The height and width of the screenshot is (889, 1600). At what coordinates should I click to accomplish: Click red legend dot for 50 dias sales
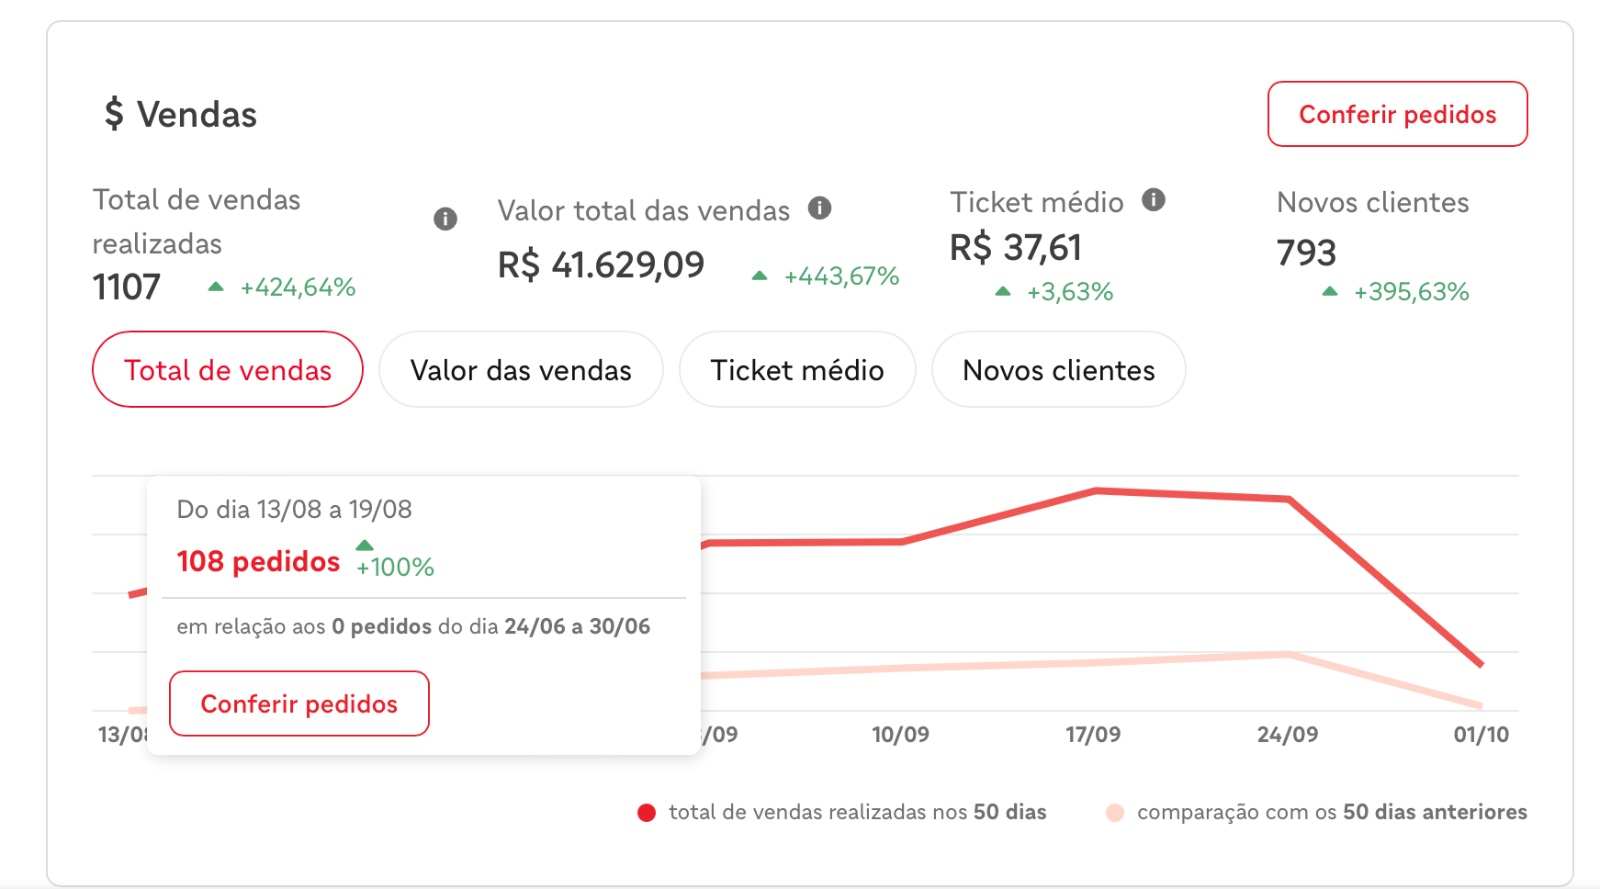[646, 813]
